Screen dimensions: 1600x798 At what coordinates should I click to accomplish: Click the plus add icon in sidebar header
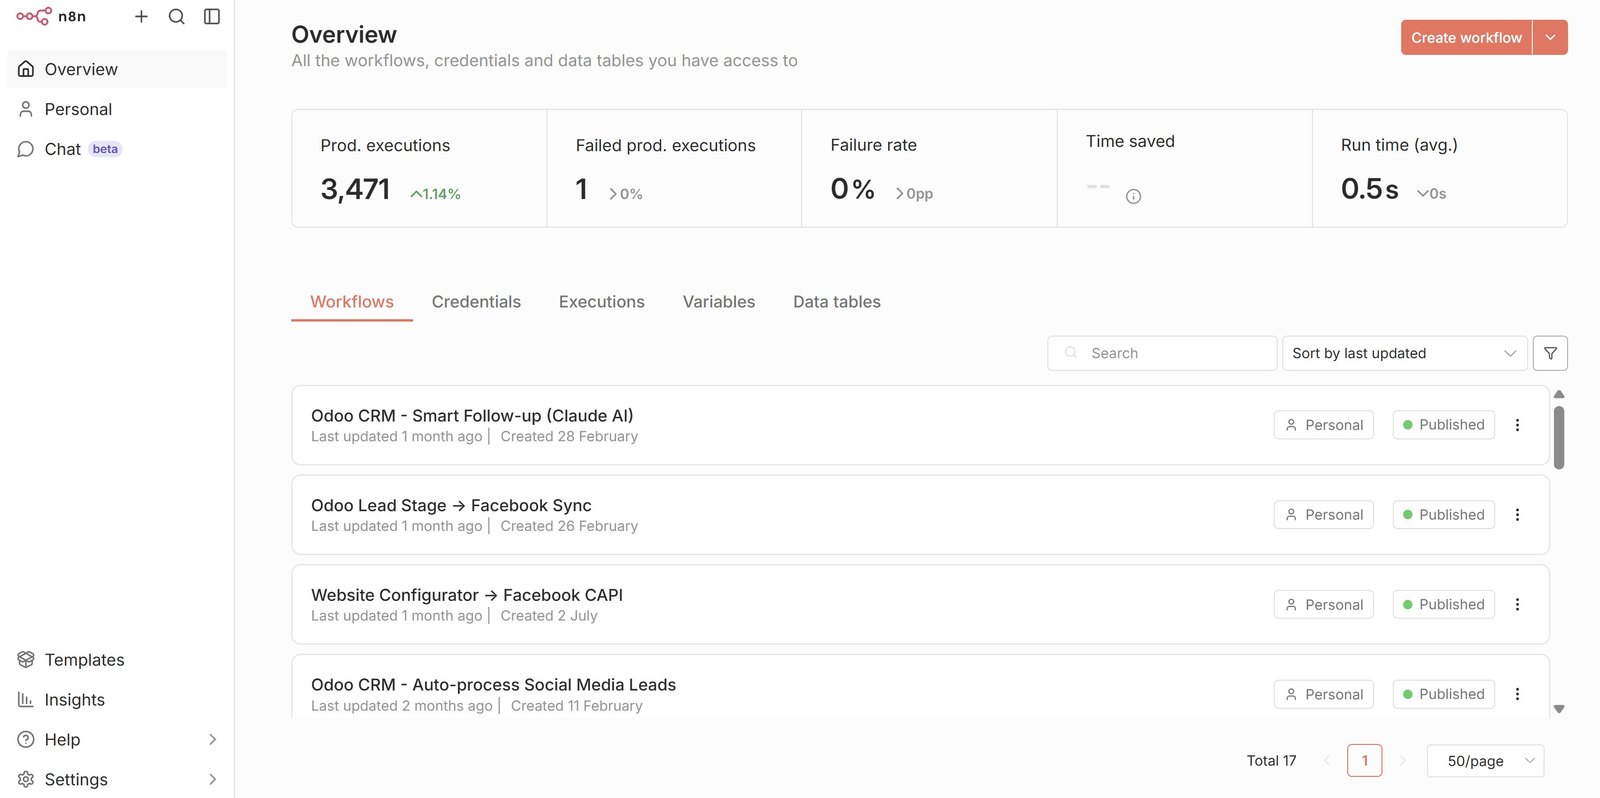tap(141, 16)
